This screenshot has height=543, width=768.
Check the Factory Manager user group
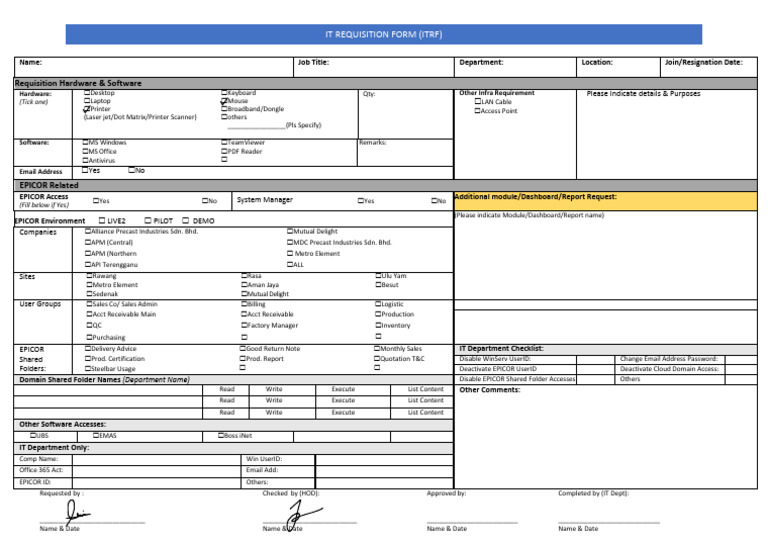pos(244,325)
